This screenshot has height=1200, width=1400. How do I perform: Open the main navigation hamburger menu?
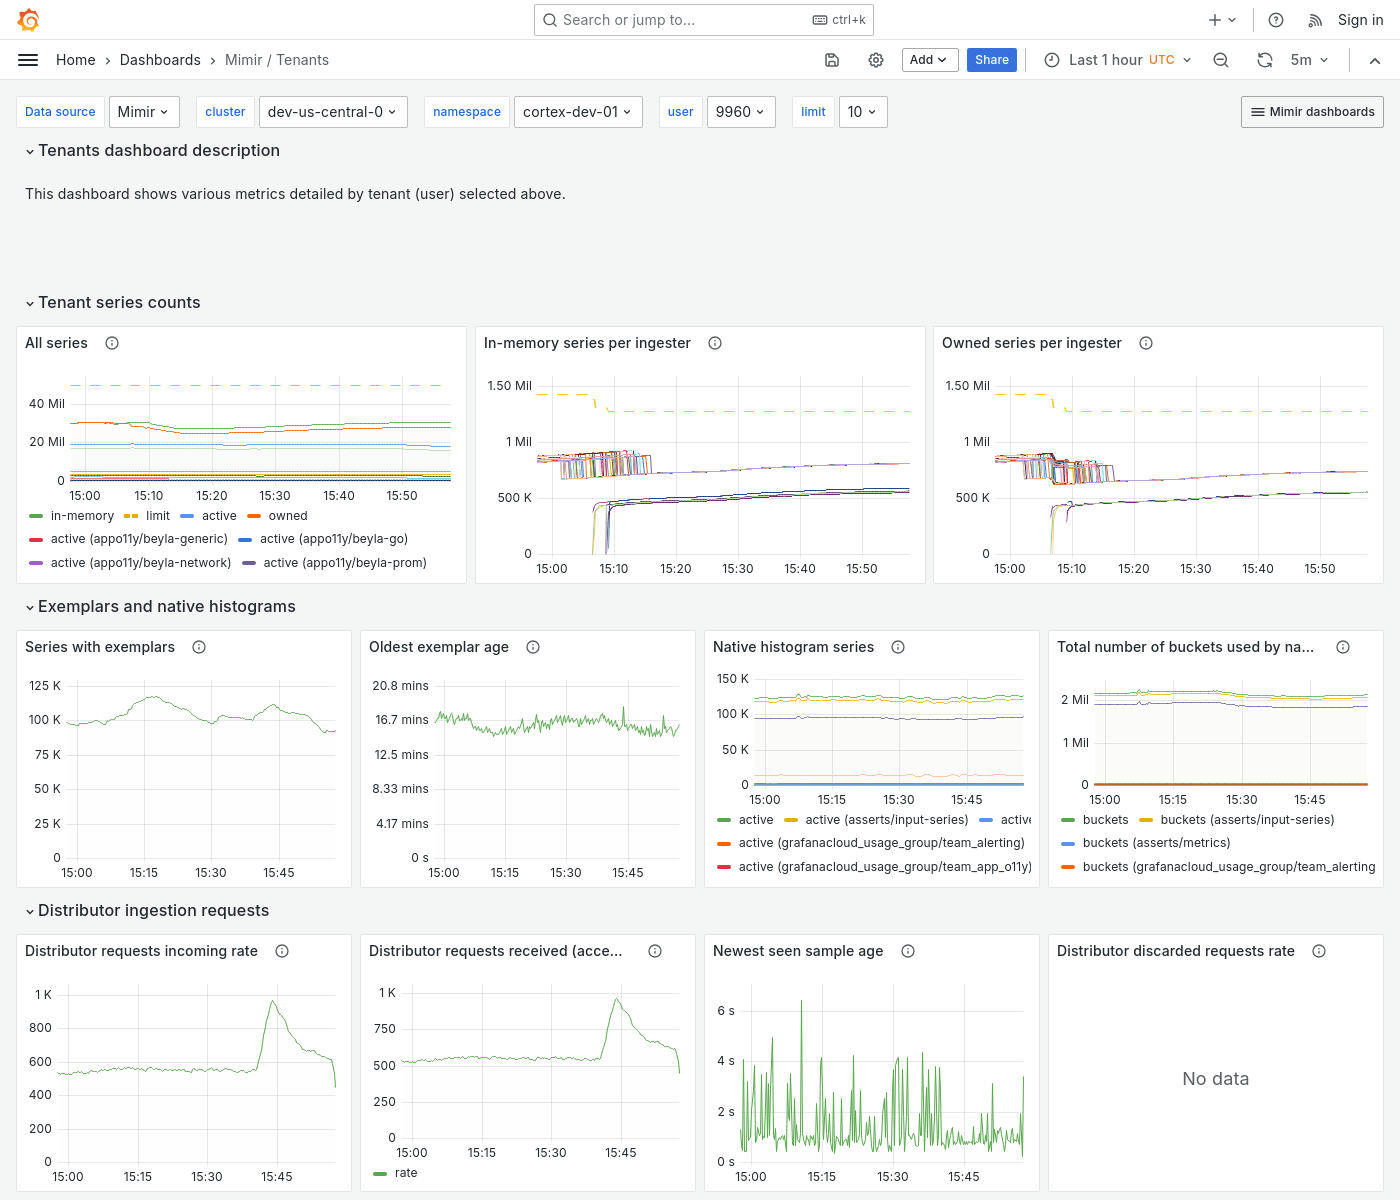pos(28,60)
